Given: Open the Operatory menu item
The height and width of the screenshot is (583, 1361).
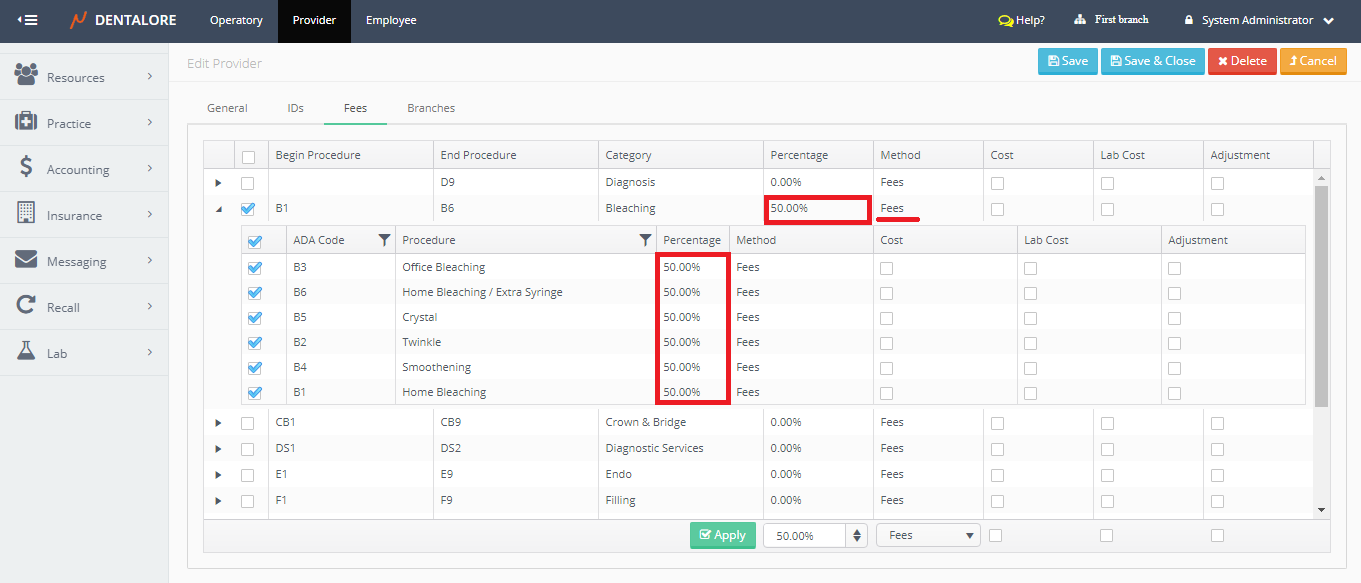Looking at the screenshot, I should [236, 20].
